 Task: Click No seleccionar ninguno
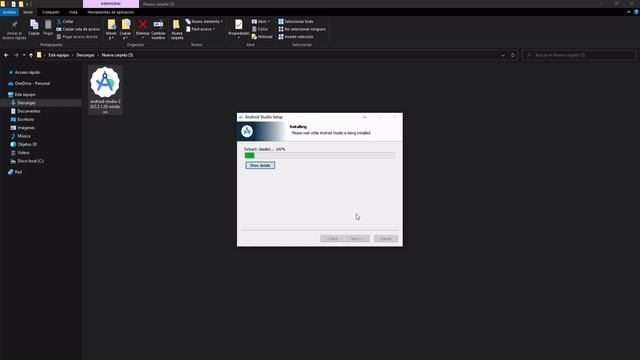[302, 29]
